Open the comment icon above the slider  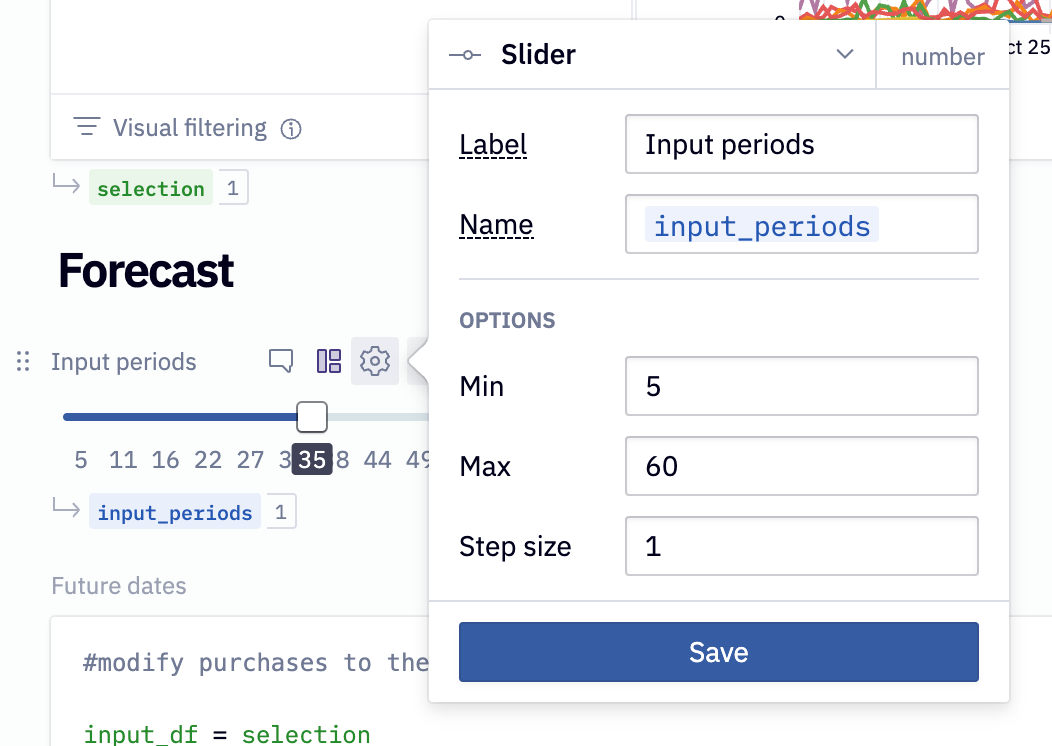tap(281, 361)
